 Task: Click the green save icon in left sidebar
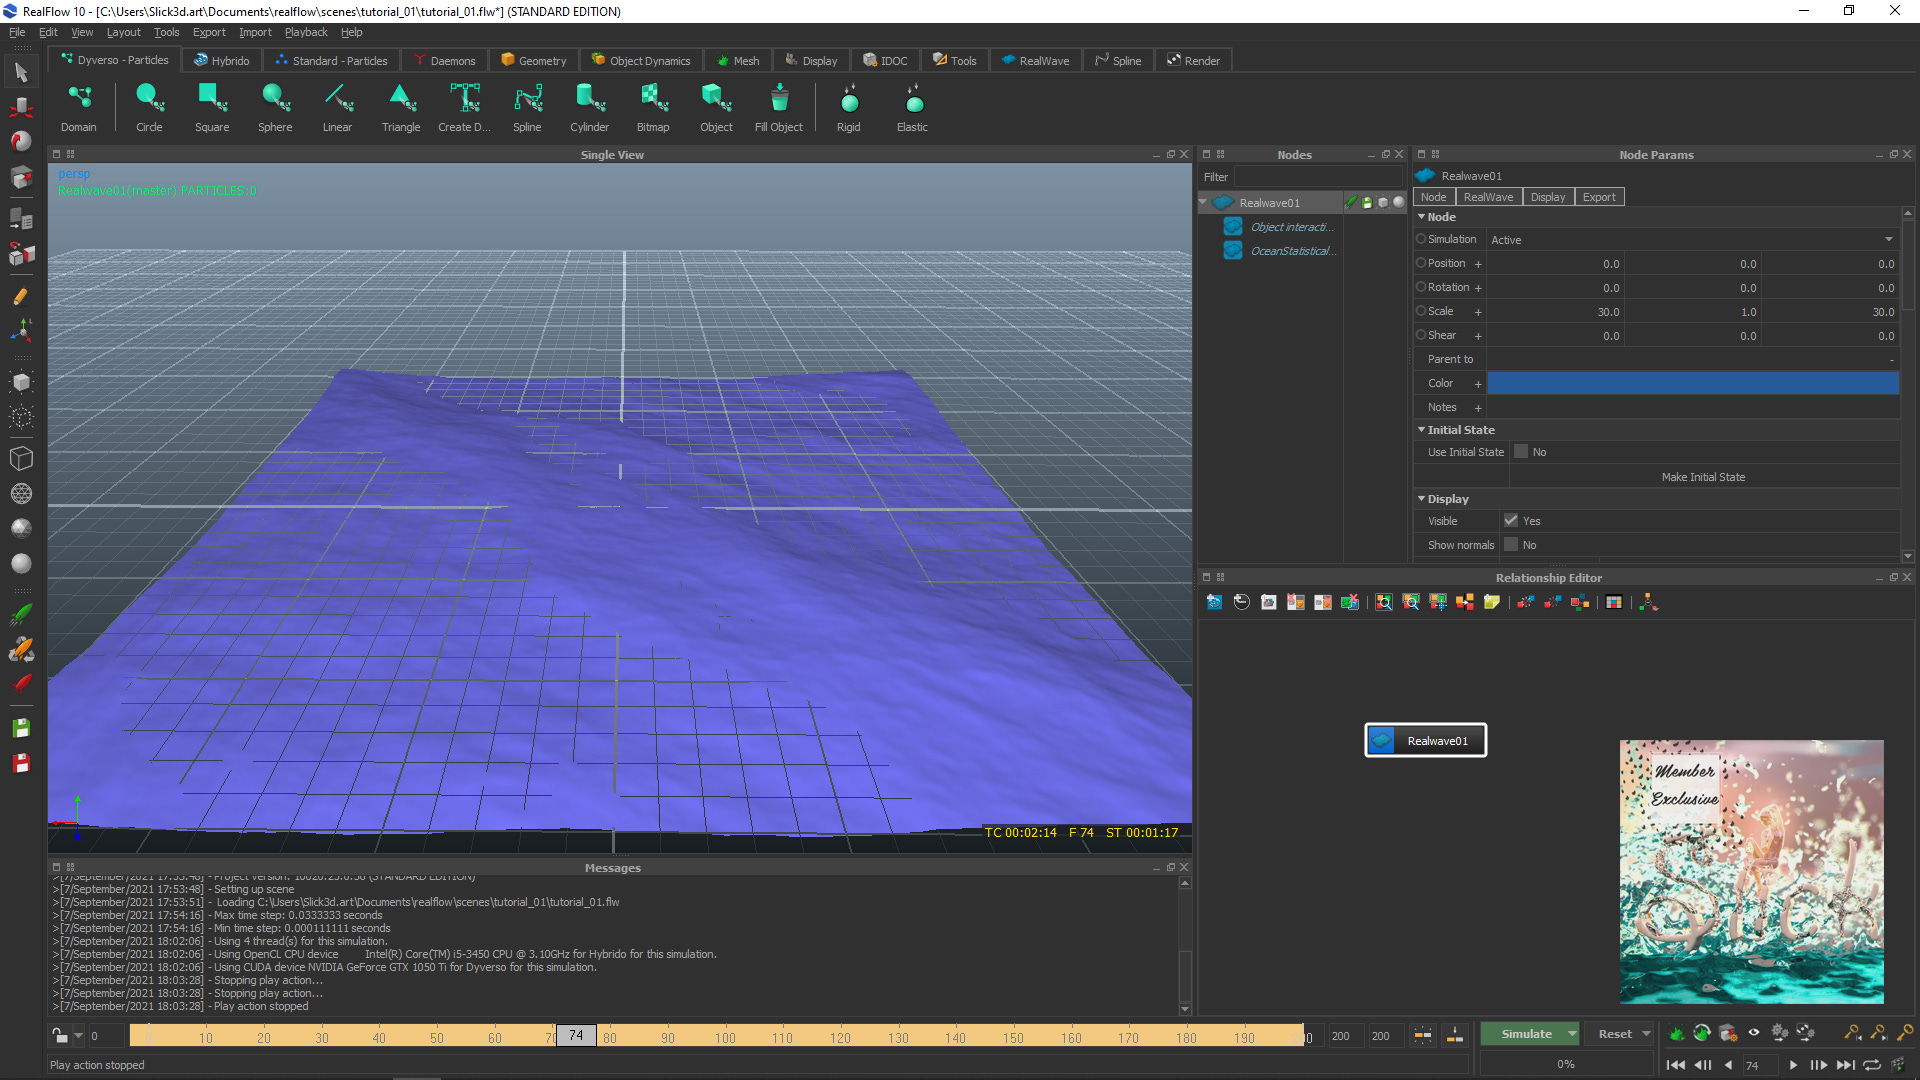(21, 728)
